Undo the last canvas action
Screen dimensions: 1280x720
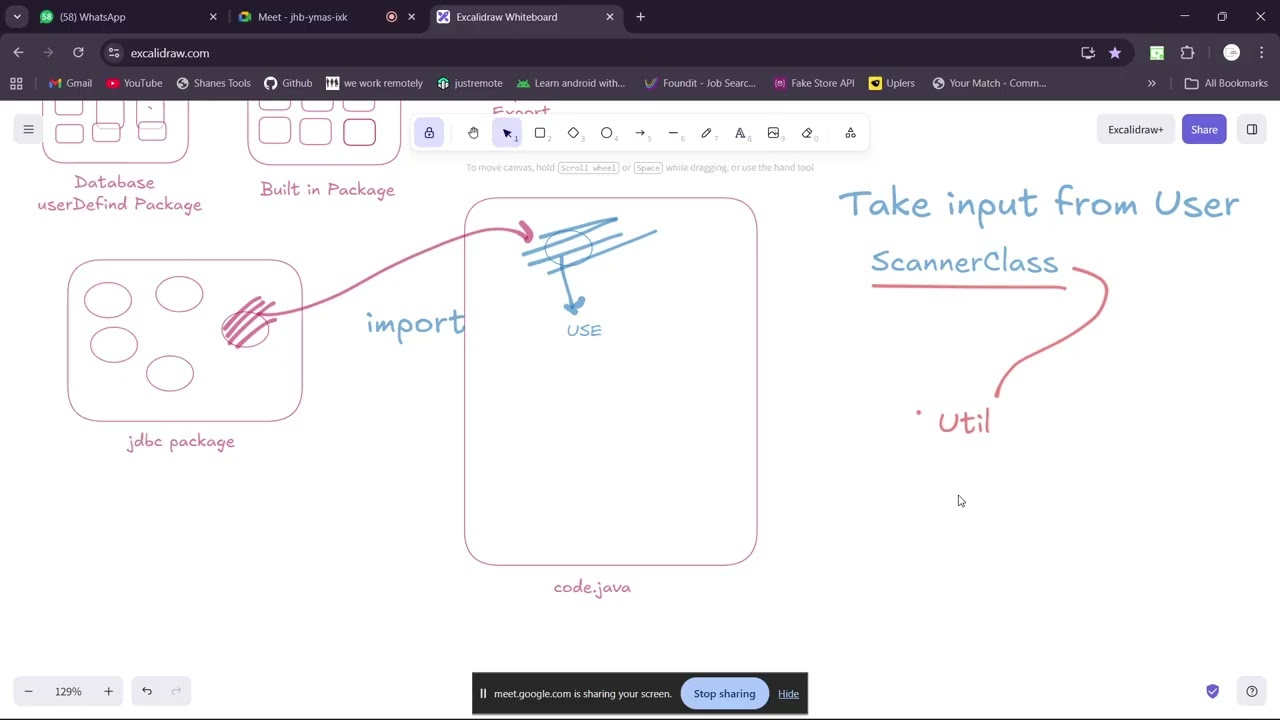(146, 691)
